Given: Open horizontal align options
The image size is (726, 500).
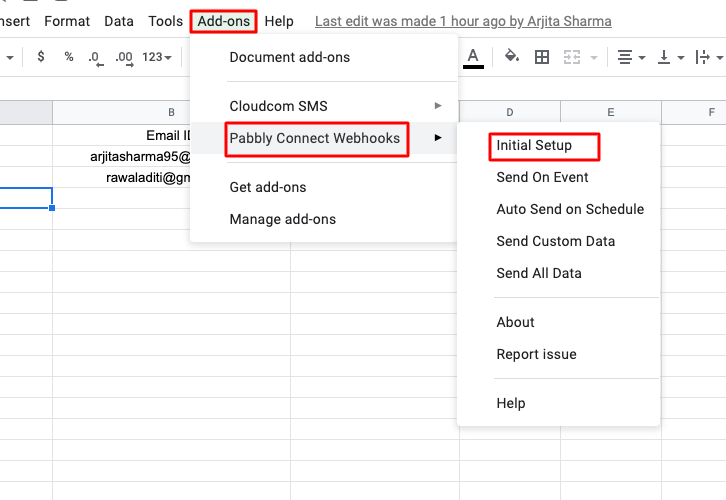Looking at the screenshot, I should [631, 57].
